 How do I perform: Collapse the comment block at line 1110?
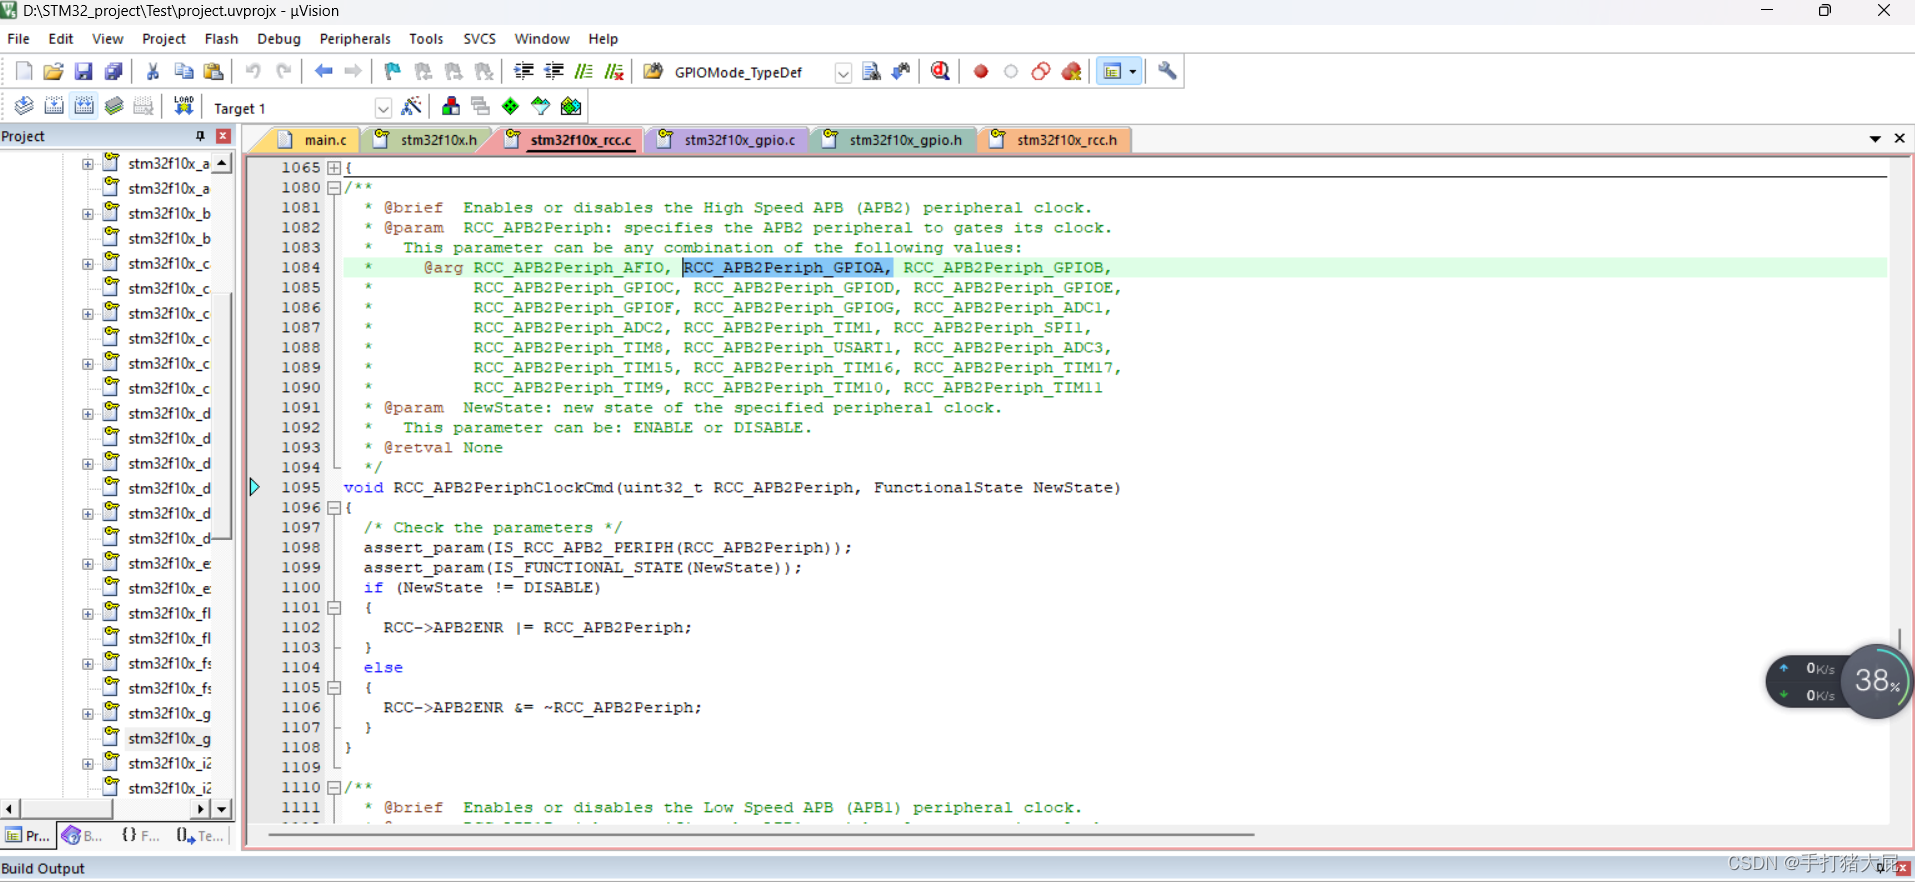click(334, 788)
